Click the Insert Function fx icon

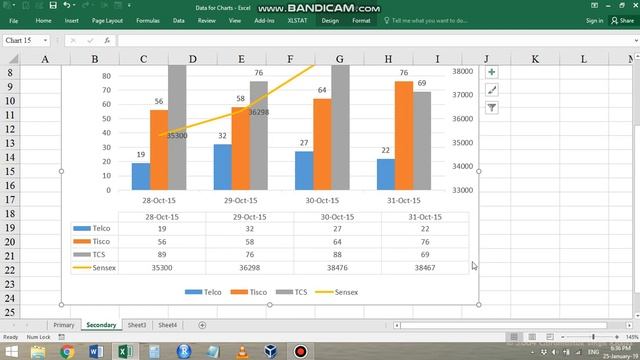pyautogui.click(x=107, y=40)
